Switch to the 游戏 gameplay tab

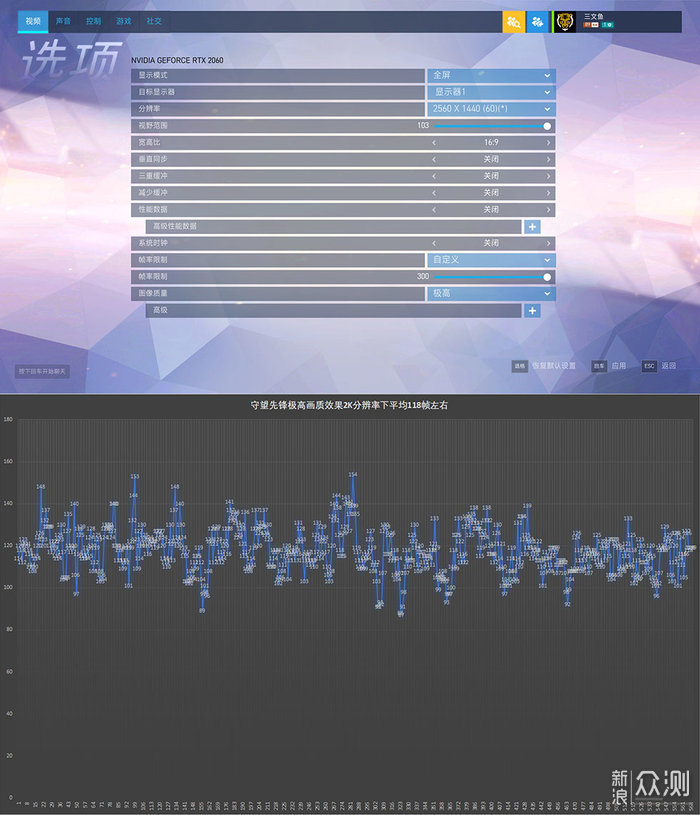coord(123,21)
